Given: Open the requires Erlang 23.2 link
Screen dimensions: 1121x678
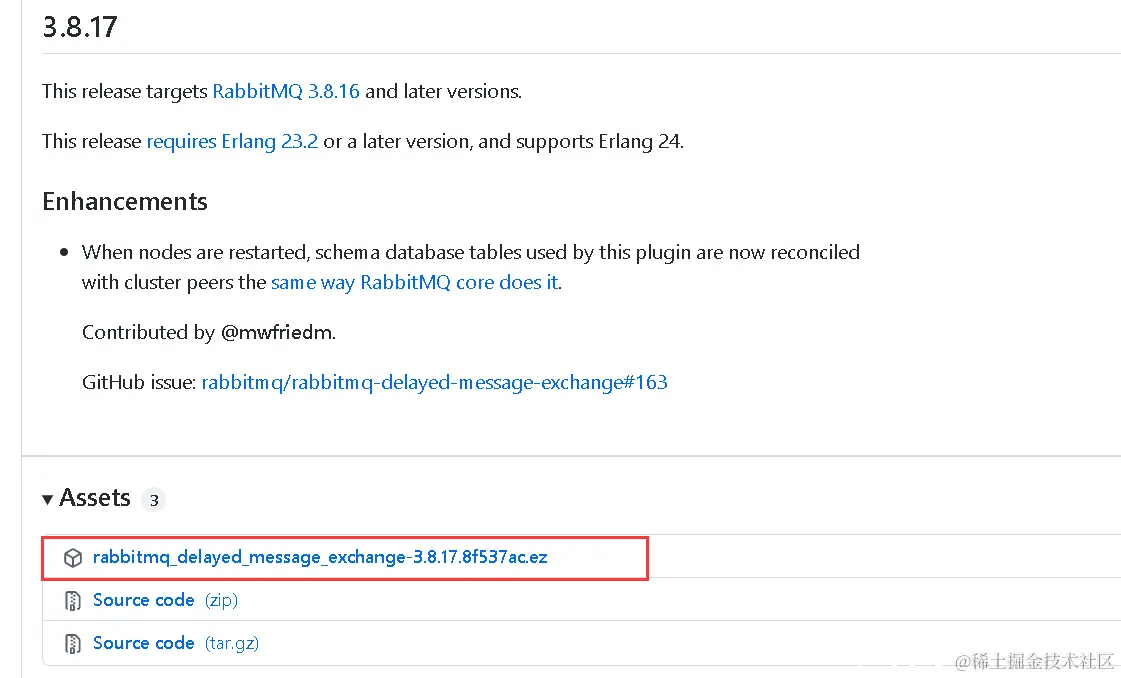Looking at the screenshot, I should click(232, 142).
